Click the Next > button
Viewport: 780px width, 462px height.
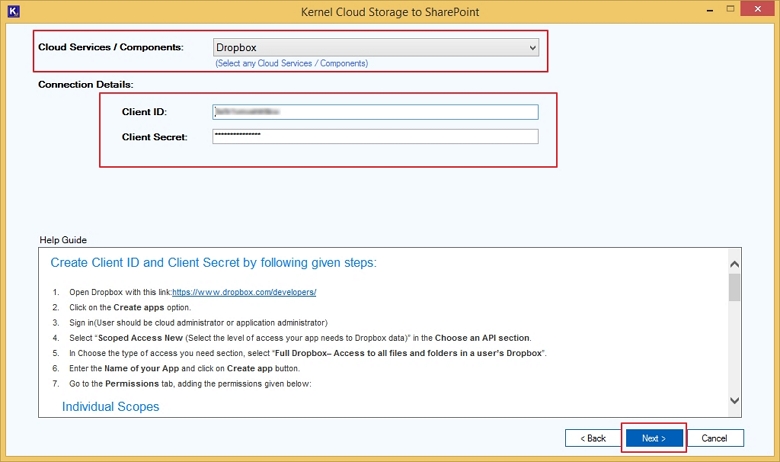coord(654,438)
